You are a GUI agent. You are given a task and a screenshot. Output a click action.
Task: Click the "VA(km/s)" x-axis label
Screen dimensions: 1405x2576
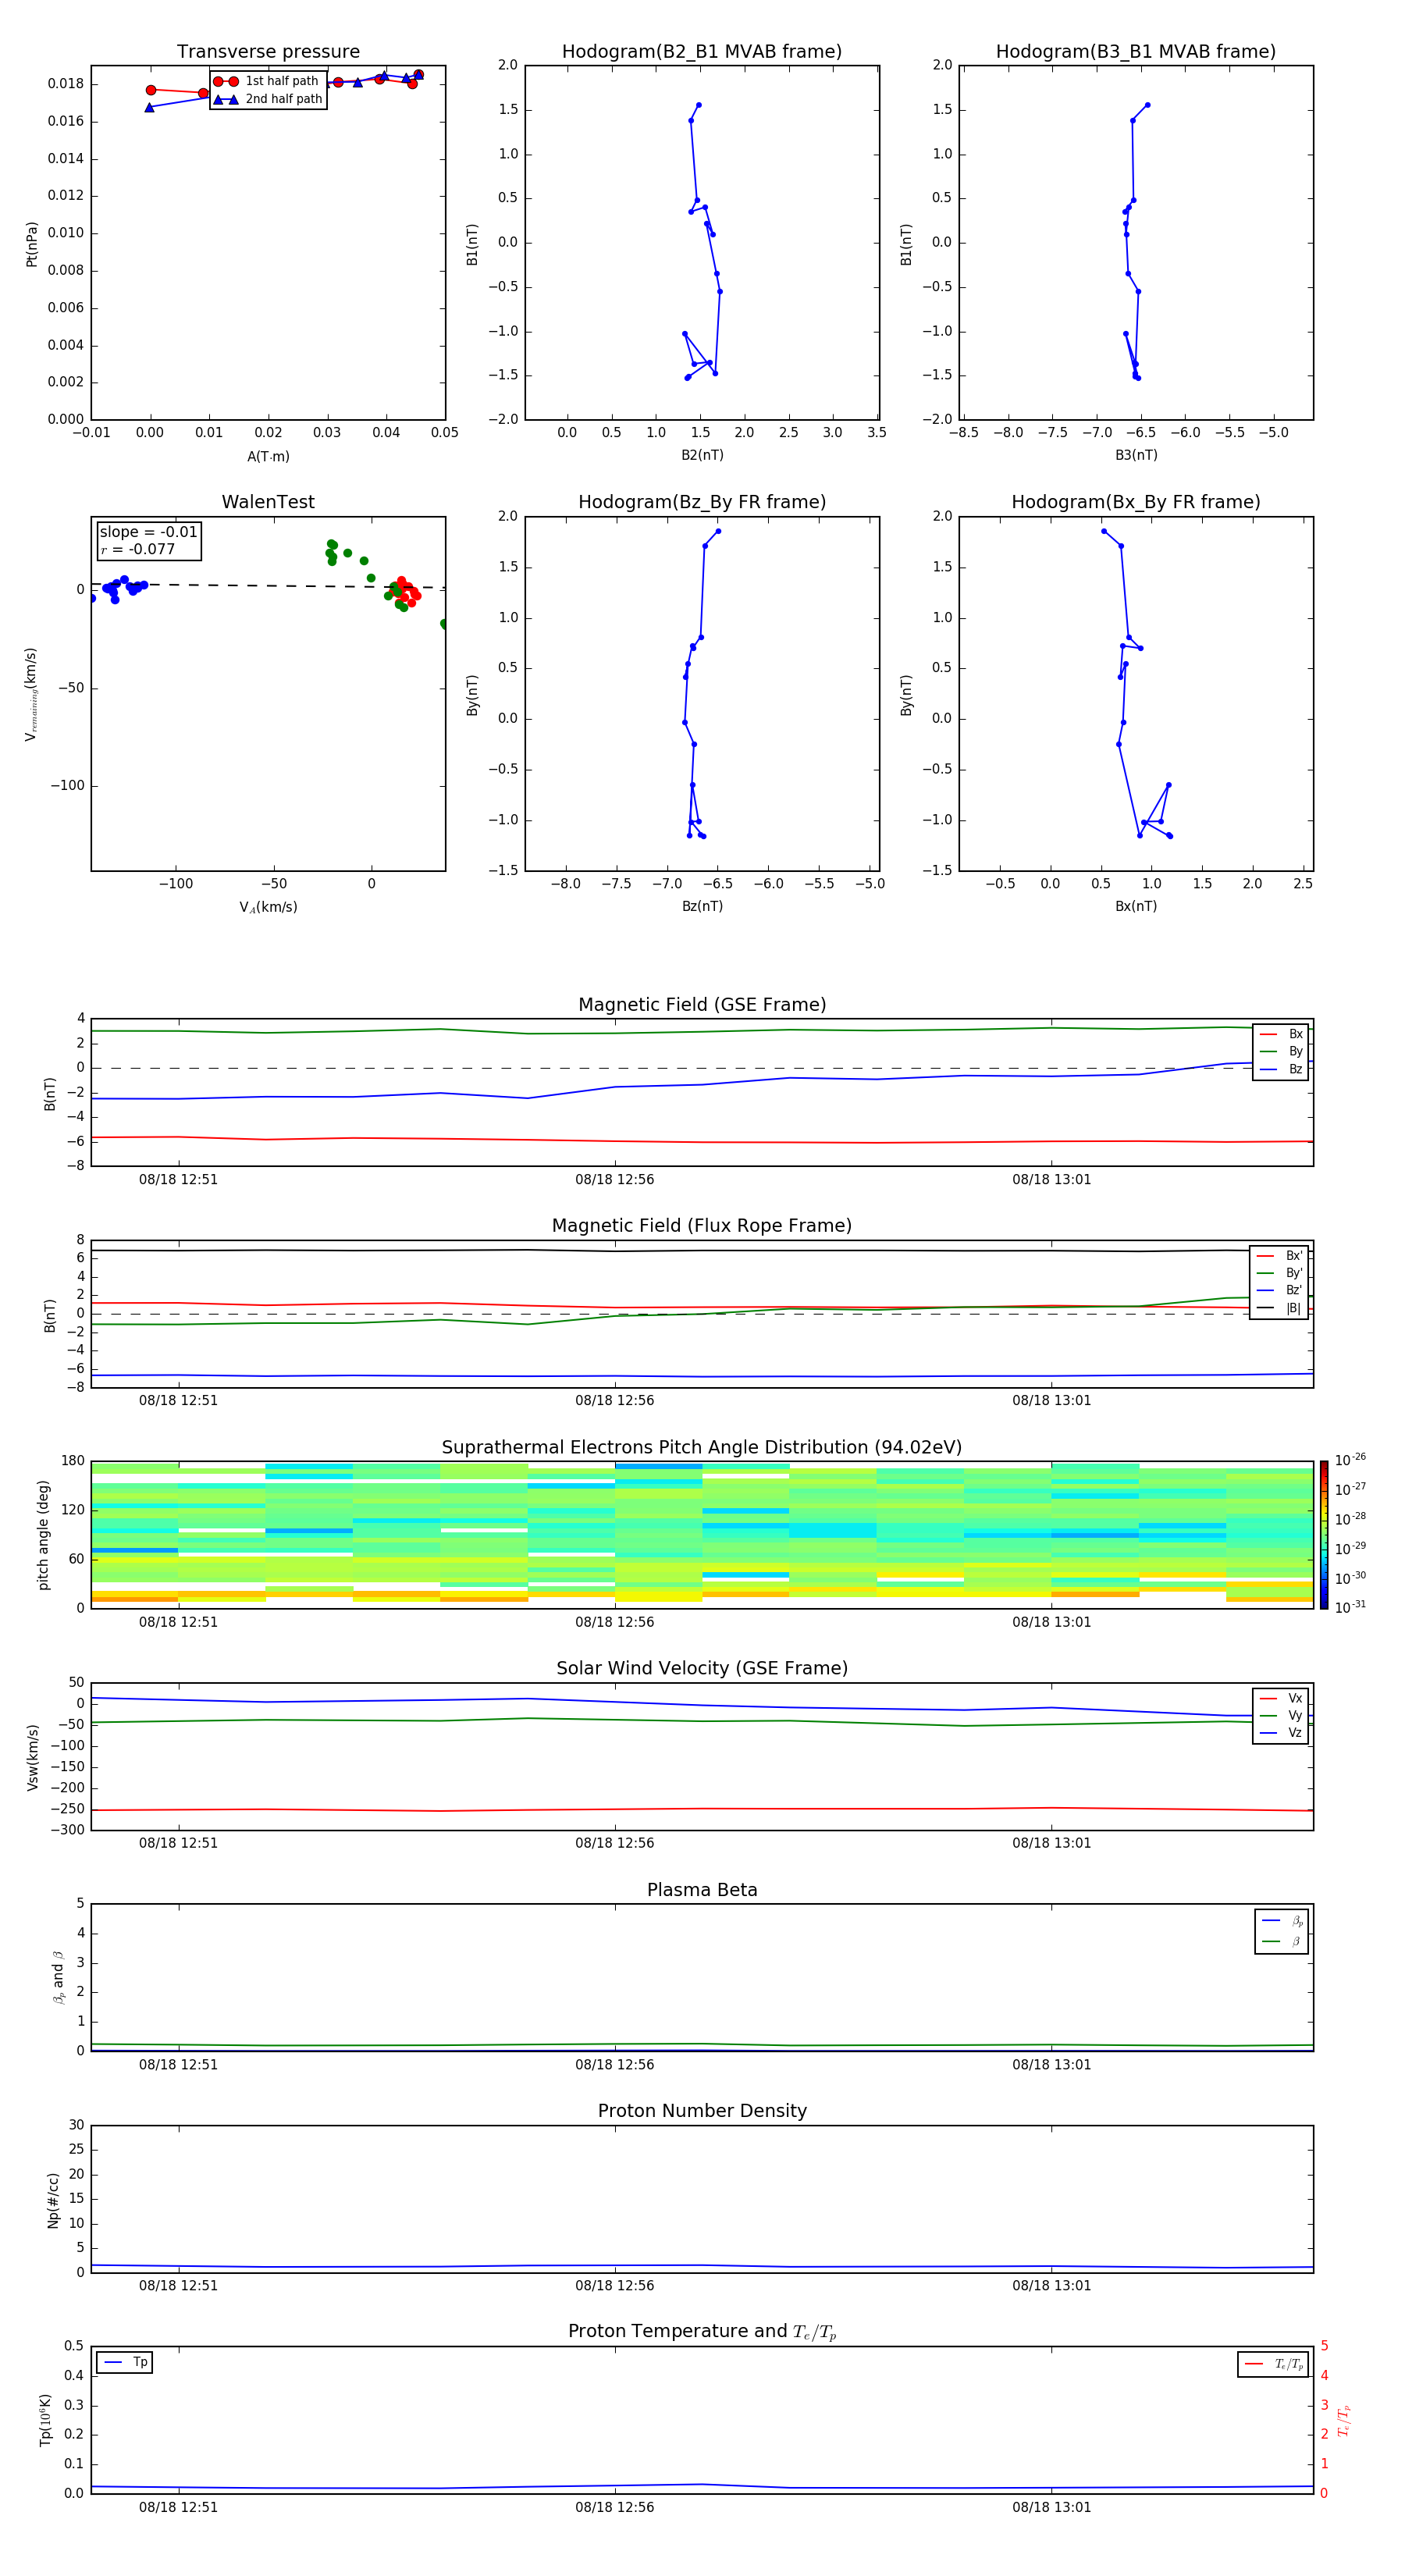tap(268, 907)
